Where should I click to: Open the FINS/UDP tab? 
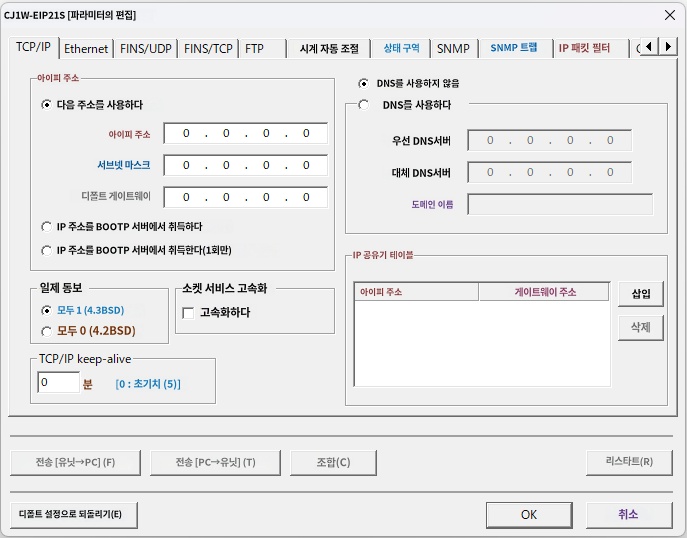pyautogui.click(x=145, y=49)
